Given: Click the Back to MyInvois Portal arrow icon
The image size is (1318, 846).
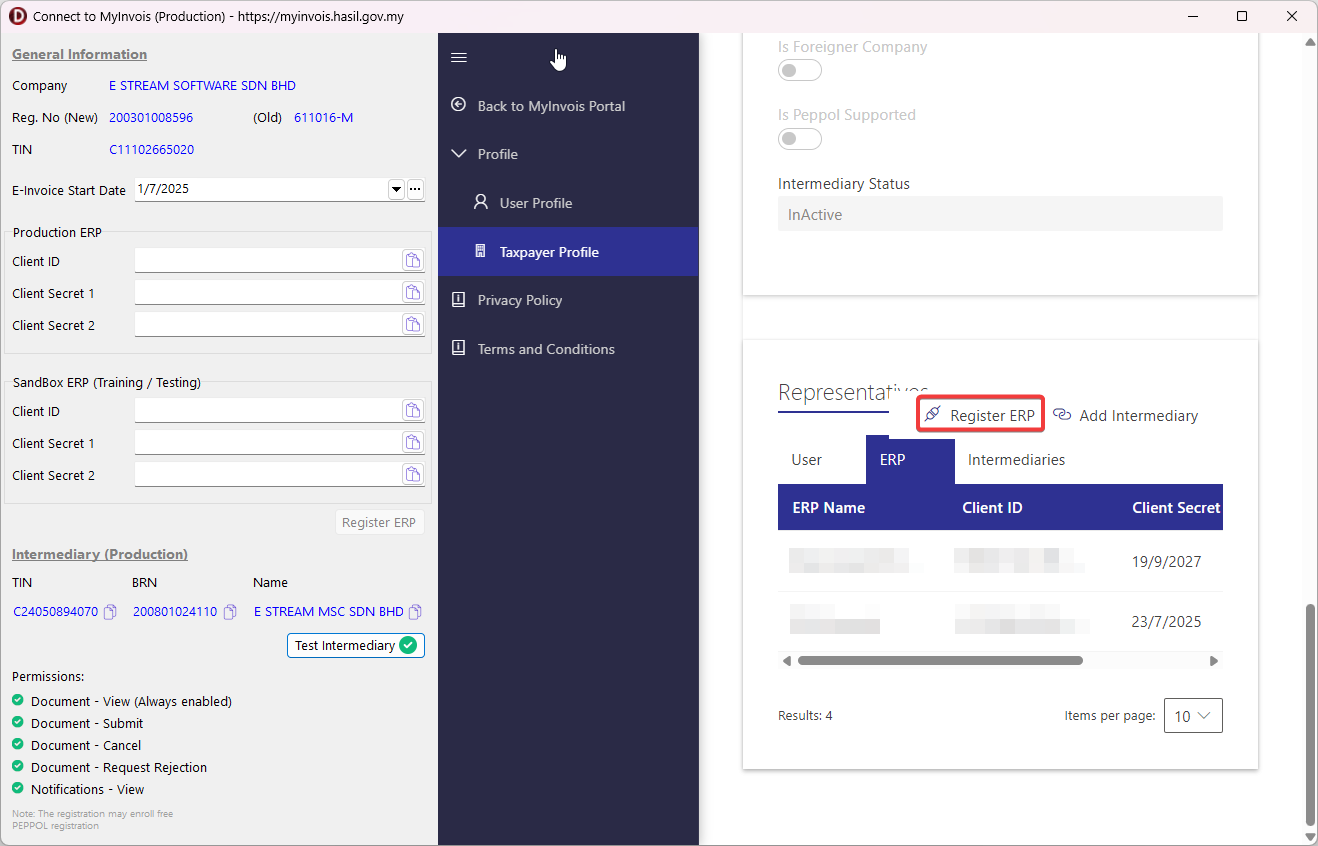Looking at the screenshot, I should coord(459,105).
